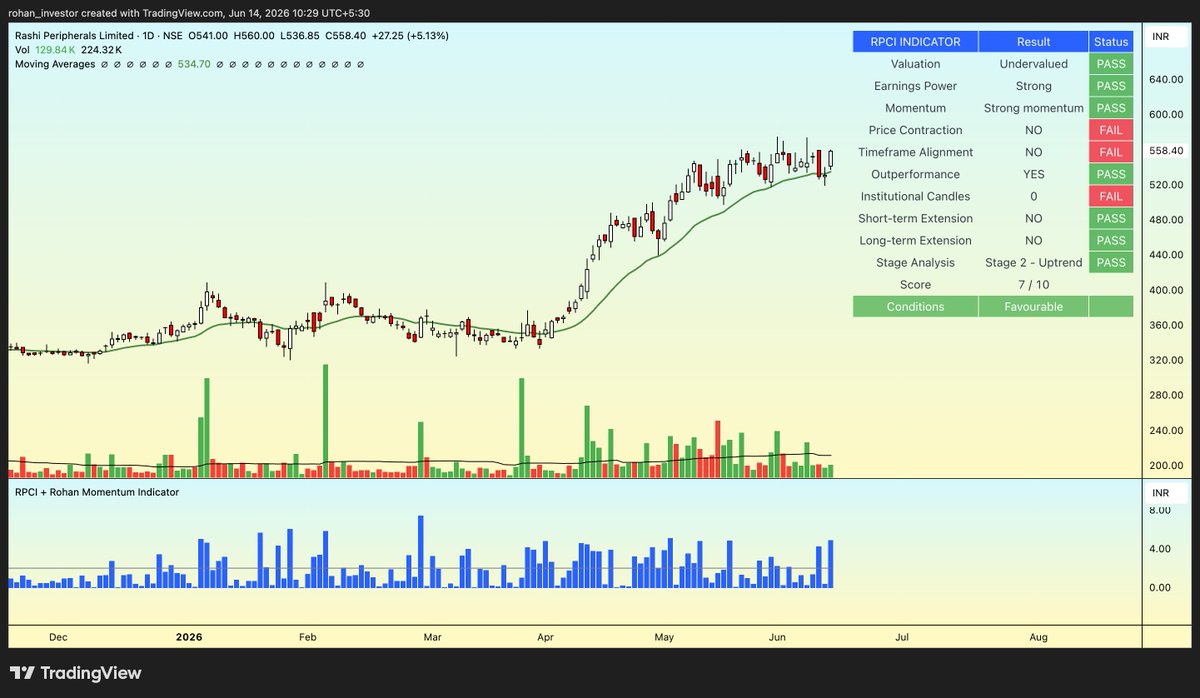
Task: Click the 480.00 price axis label
Action: coord(1166,220)
